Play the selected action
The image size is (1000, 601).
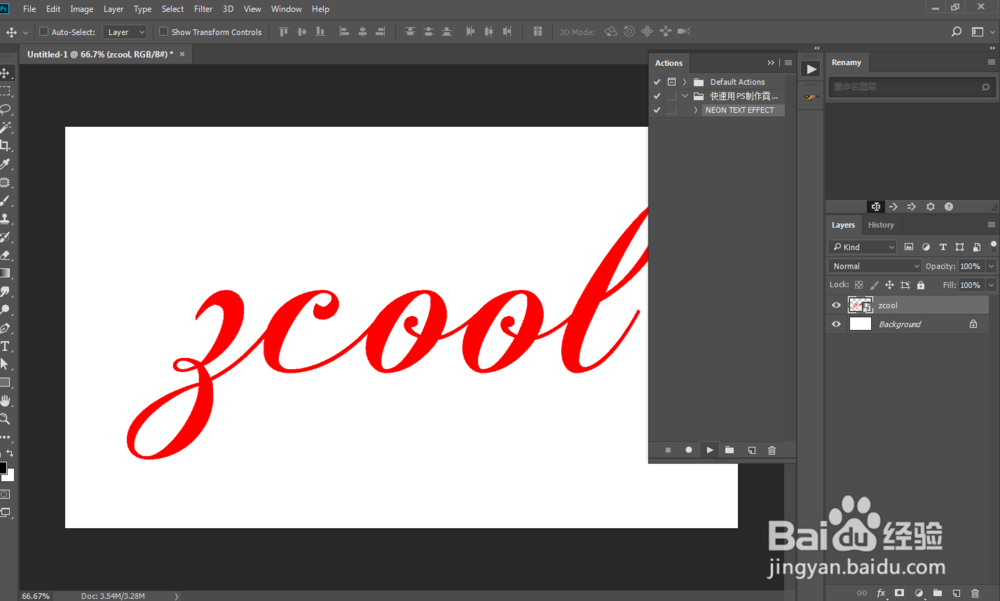pyautogui.click(x=709, y=450)
